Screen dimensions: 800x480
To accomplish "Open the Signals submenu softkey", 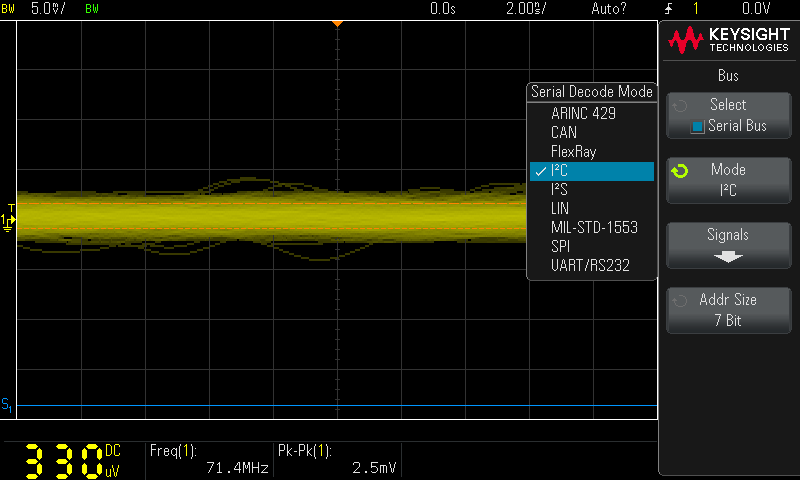I will click(x=727, y=245).
